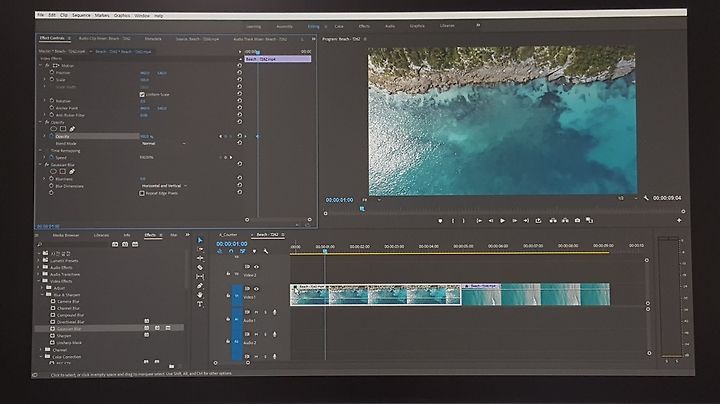Screen dimensions: 720x404
Task: Toggle lock on Video 1 track
Action: coord(228,296)
